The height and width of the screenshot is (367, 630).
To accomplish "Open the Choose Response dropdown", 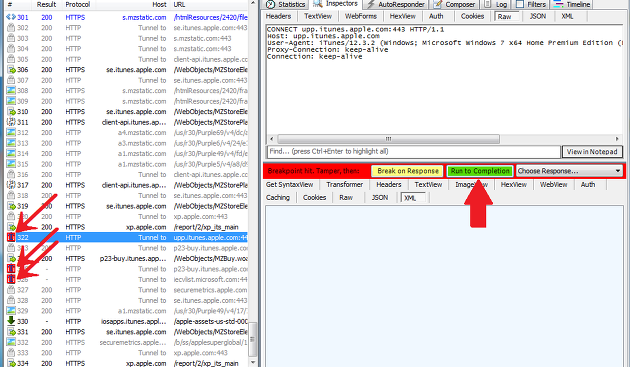I will (x=569, y=171).
